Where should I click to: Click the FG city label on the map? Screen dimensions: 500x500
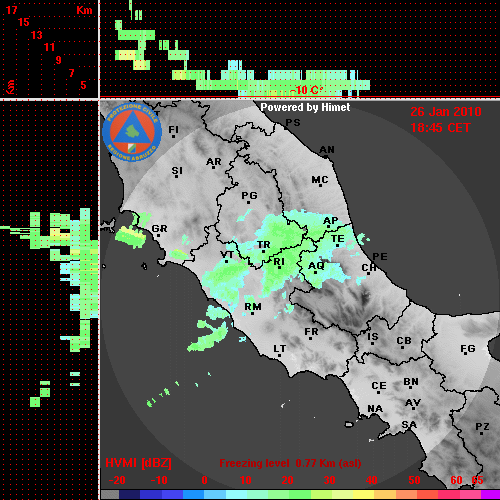pyautogui.click(x=468, y=349)
